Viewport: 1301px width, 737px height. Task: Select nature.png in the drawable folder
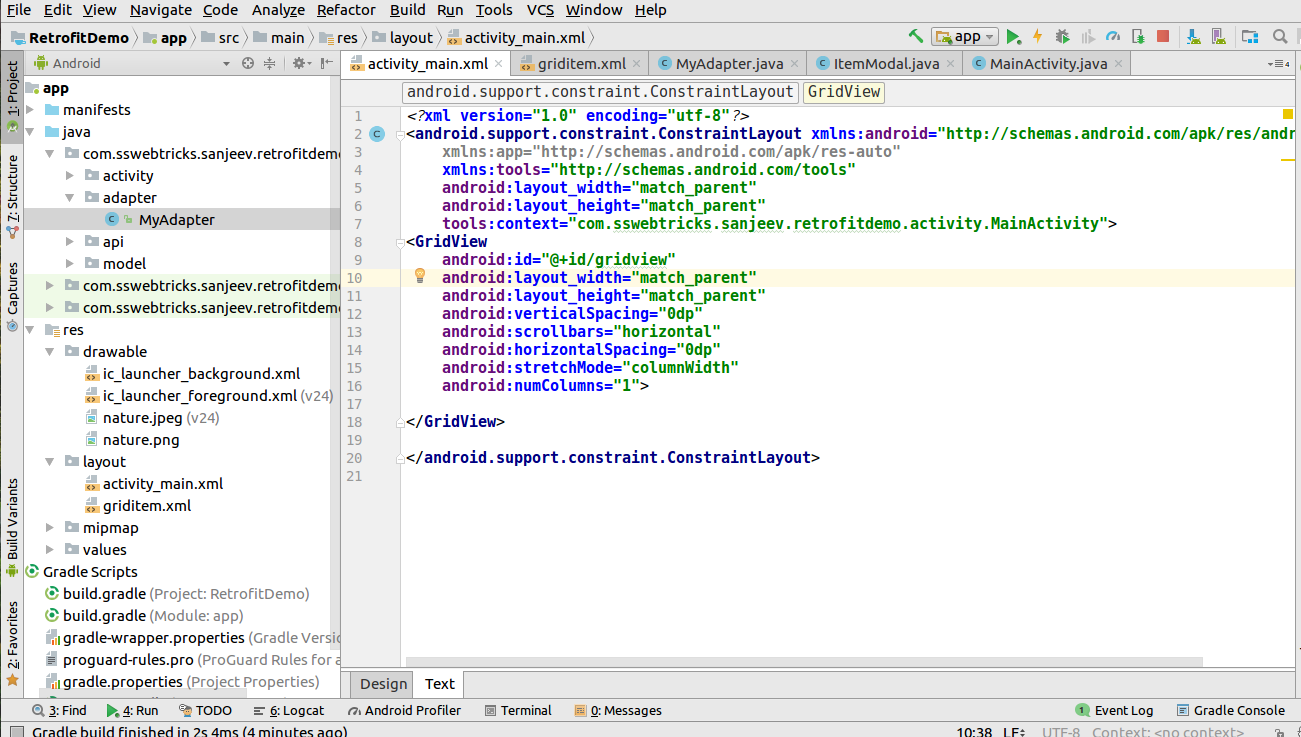coord(141,439)
